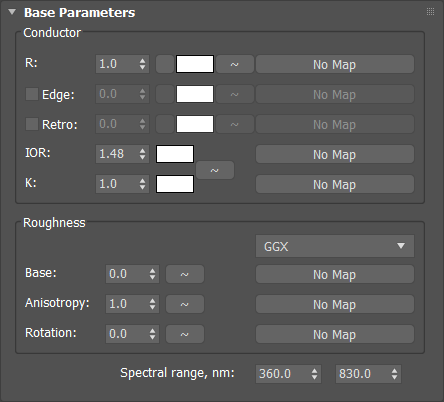Click the spinner arrows on 830.0 spectral field

pos(394,374)
